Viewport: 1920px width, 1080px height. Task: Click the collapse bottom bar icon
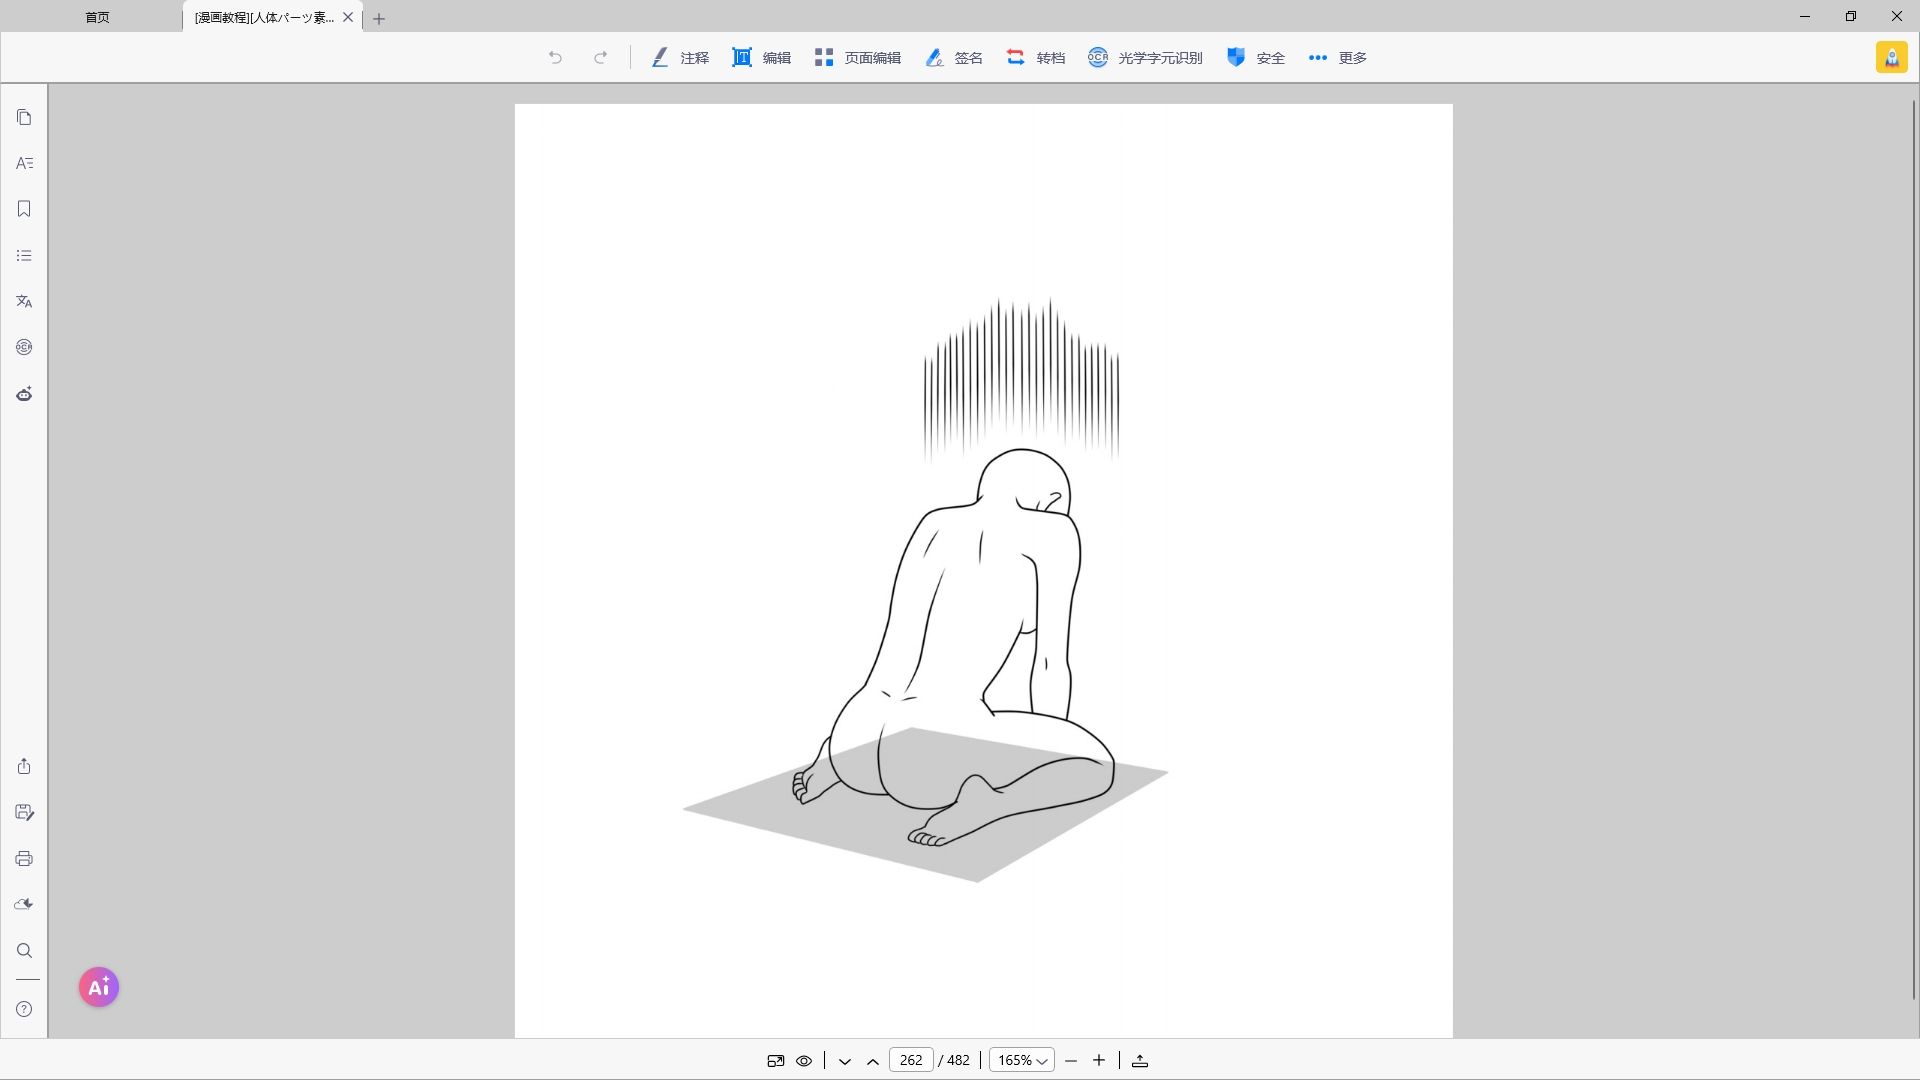[x=1140, y=1061]
